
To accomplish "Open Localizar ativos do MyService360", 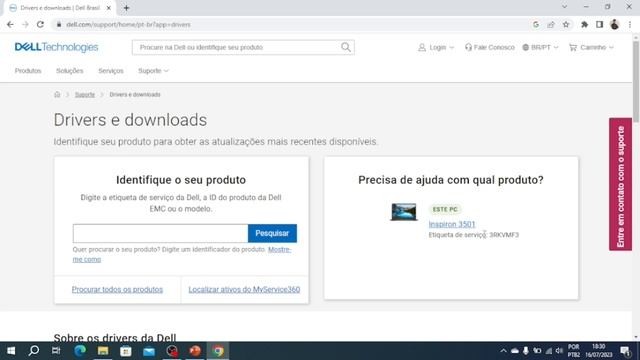I will (244, 289).
